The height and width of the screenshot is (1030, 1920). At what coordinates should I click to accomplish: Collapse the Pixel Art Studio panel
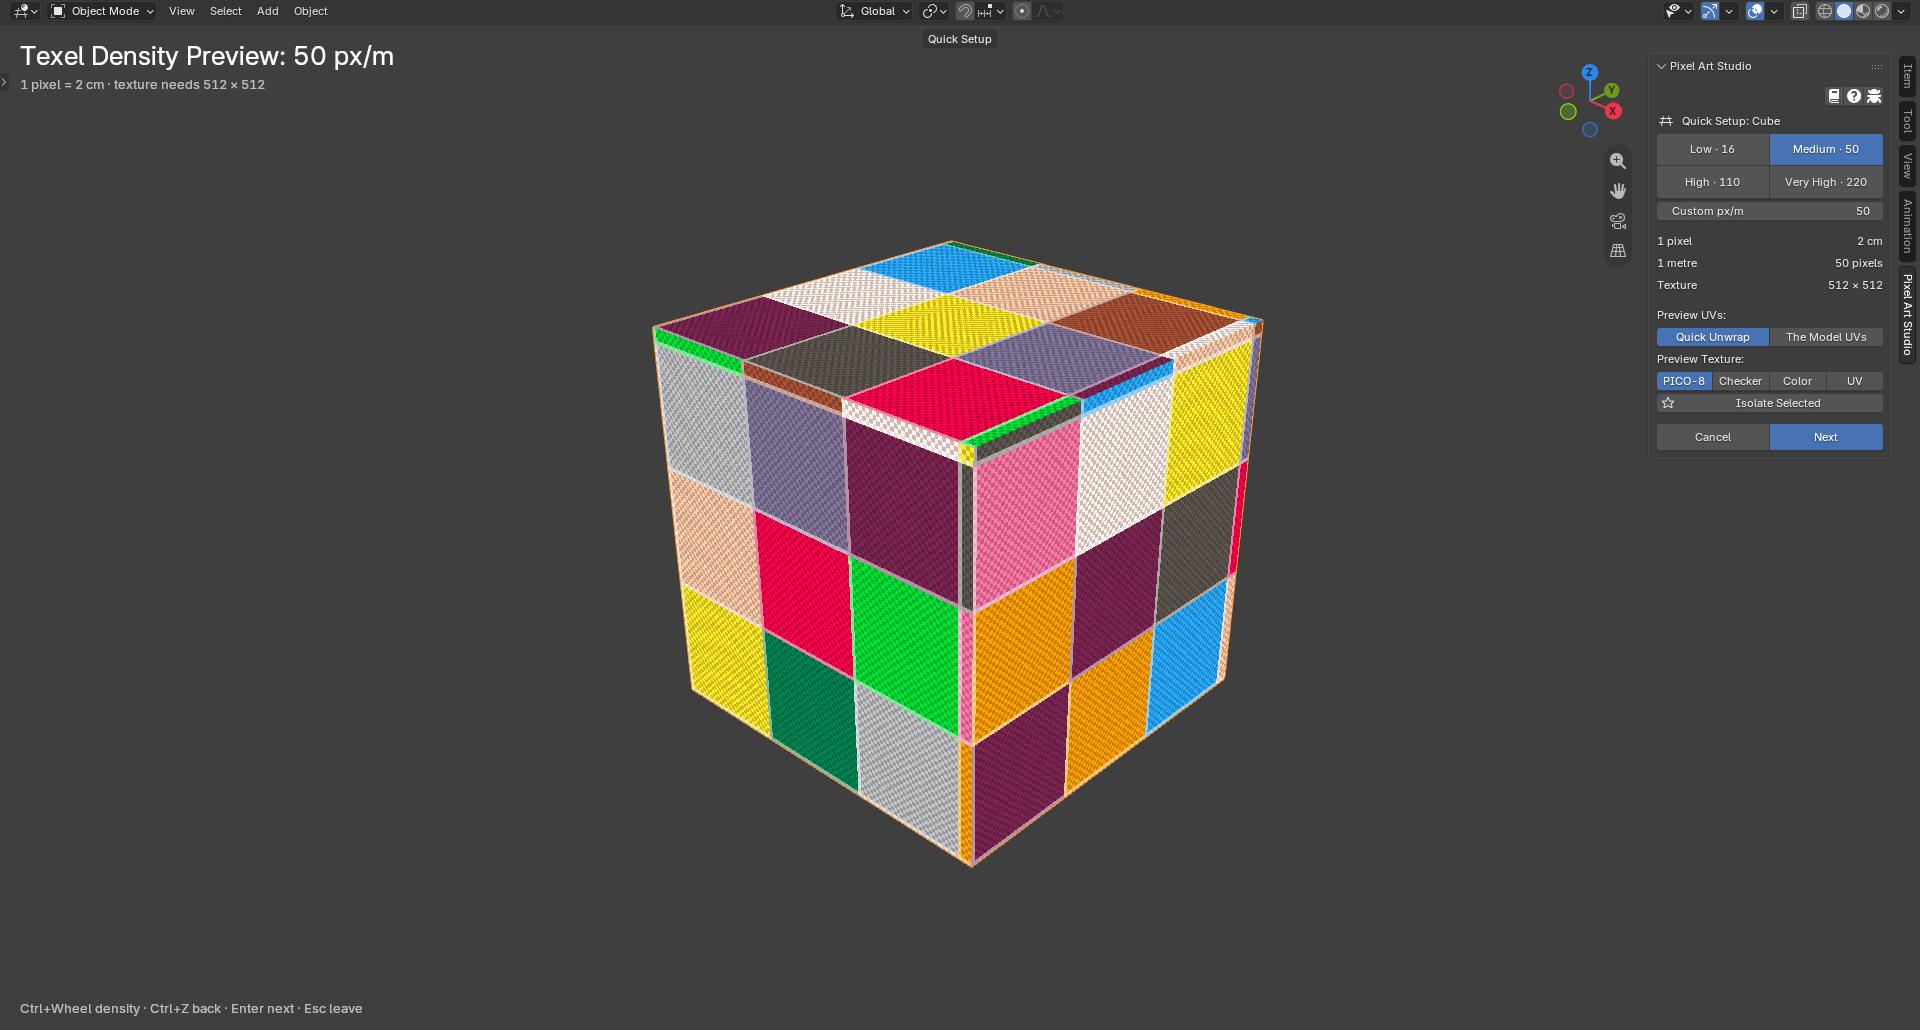tap(1661, 66)
